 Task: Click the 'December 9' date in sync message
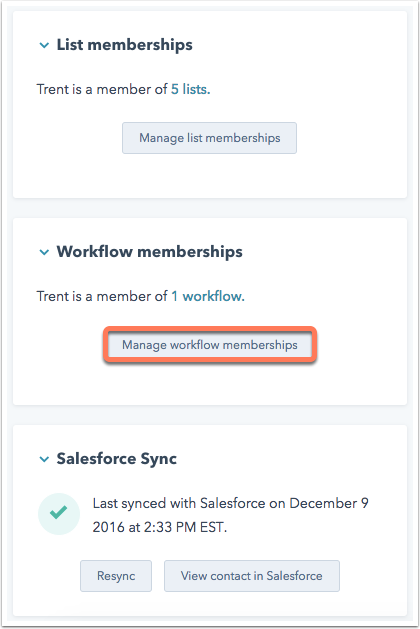tap(329, 503)
